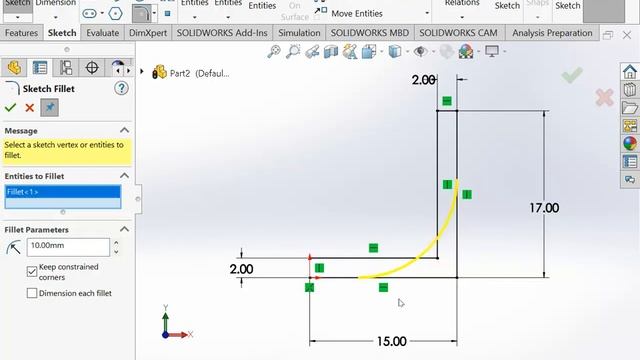Toggle the keep visible pushpin

pyautogui.click(x=49, y=108)
